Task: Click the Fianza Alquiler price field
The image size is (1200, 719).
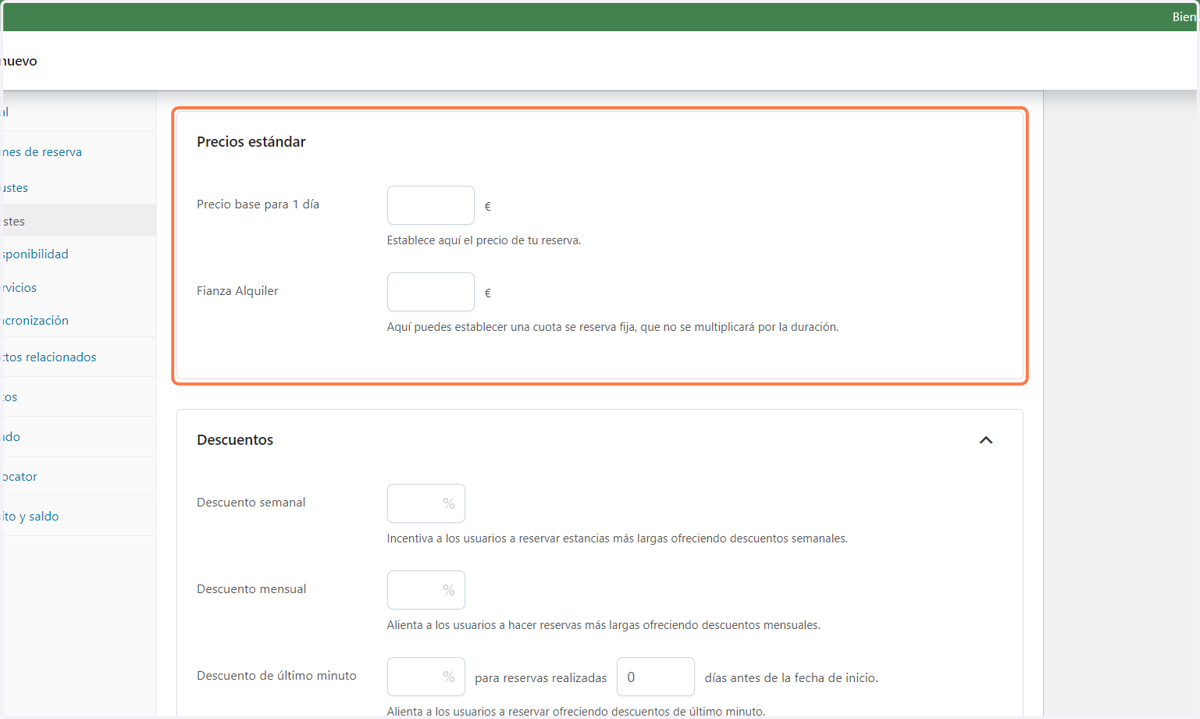Action: [x=431, y=292]
